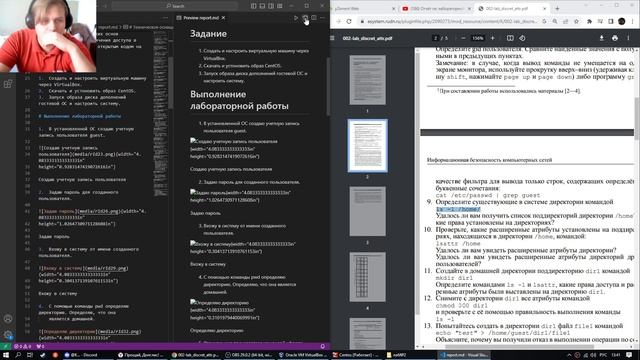The width and height of the screenshot is (640, 360).
Task: Click the notifications bell in status bar
Action: pos(322,346)
